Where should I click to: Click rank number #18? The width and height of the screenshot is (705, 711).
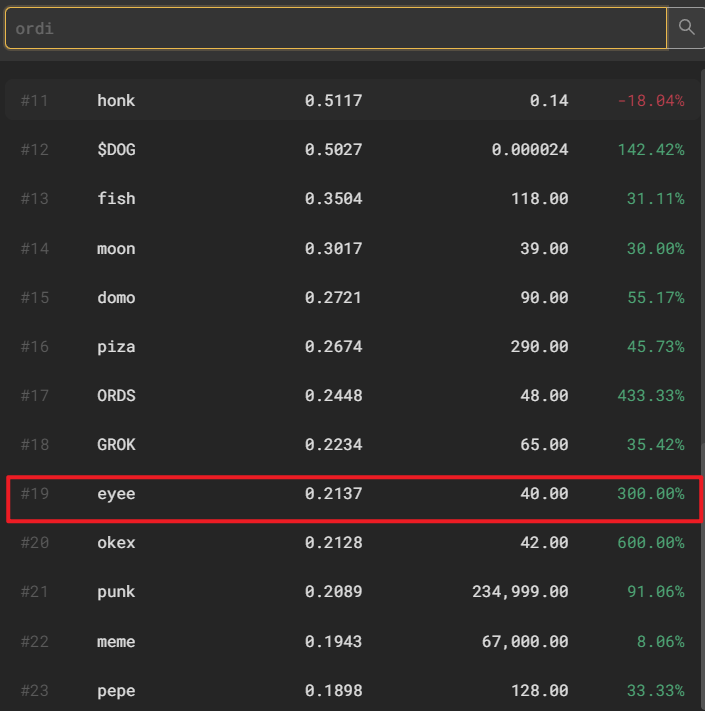point(34,444)
